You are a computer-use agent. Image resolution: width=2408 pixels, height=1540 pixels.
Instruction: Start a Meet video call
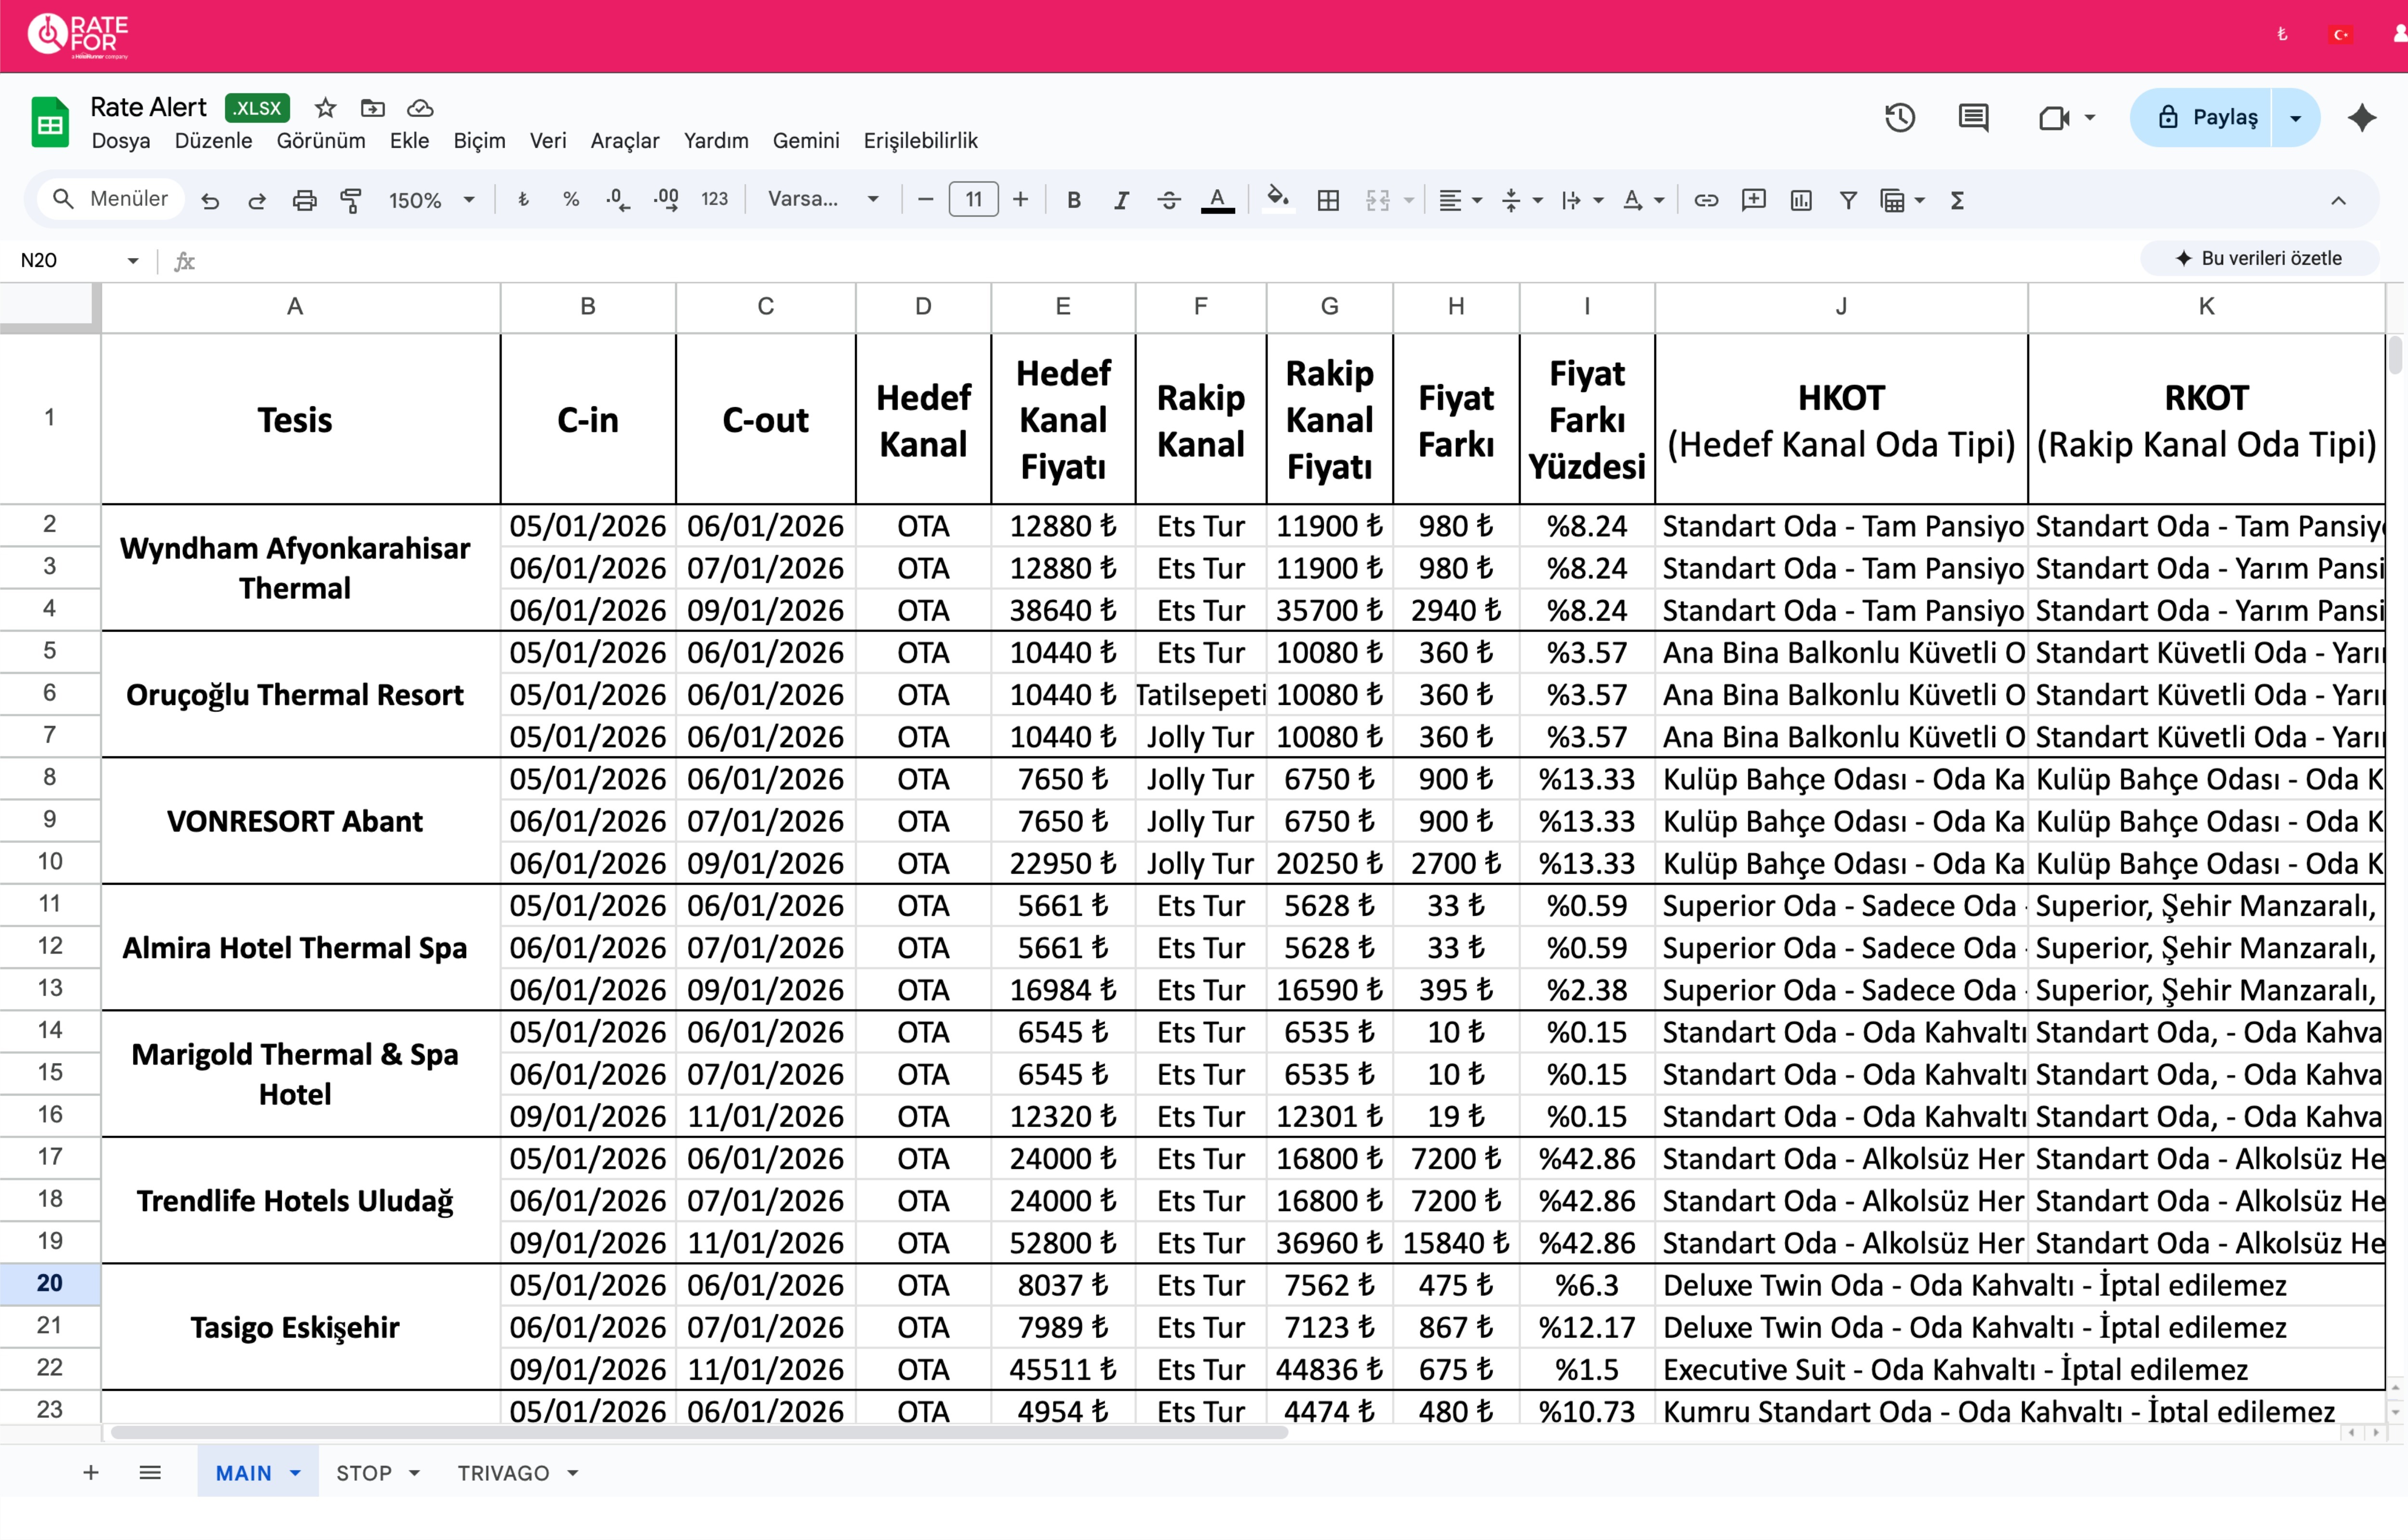click(x=2055, y=118)
